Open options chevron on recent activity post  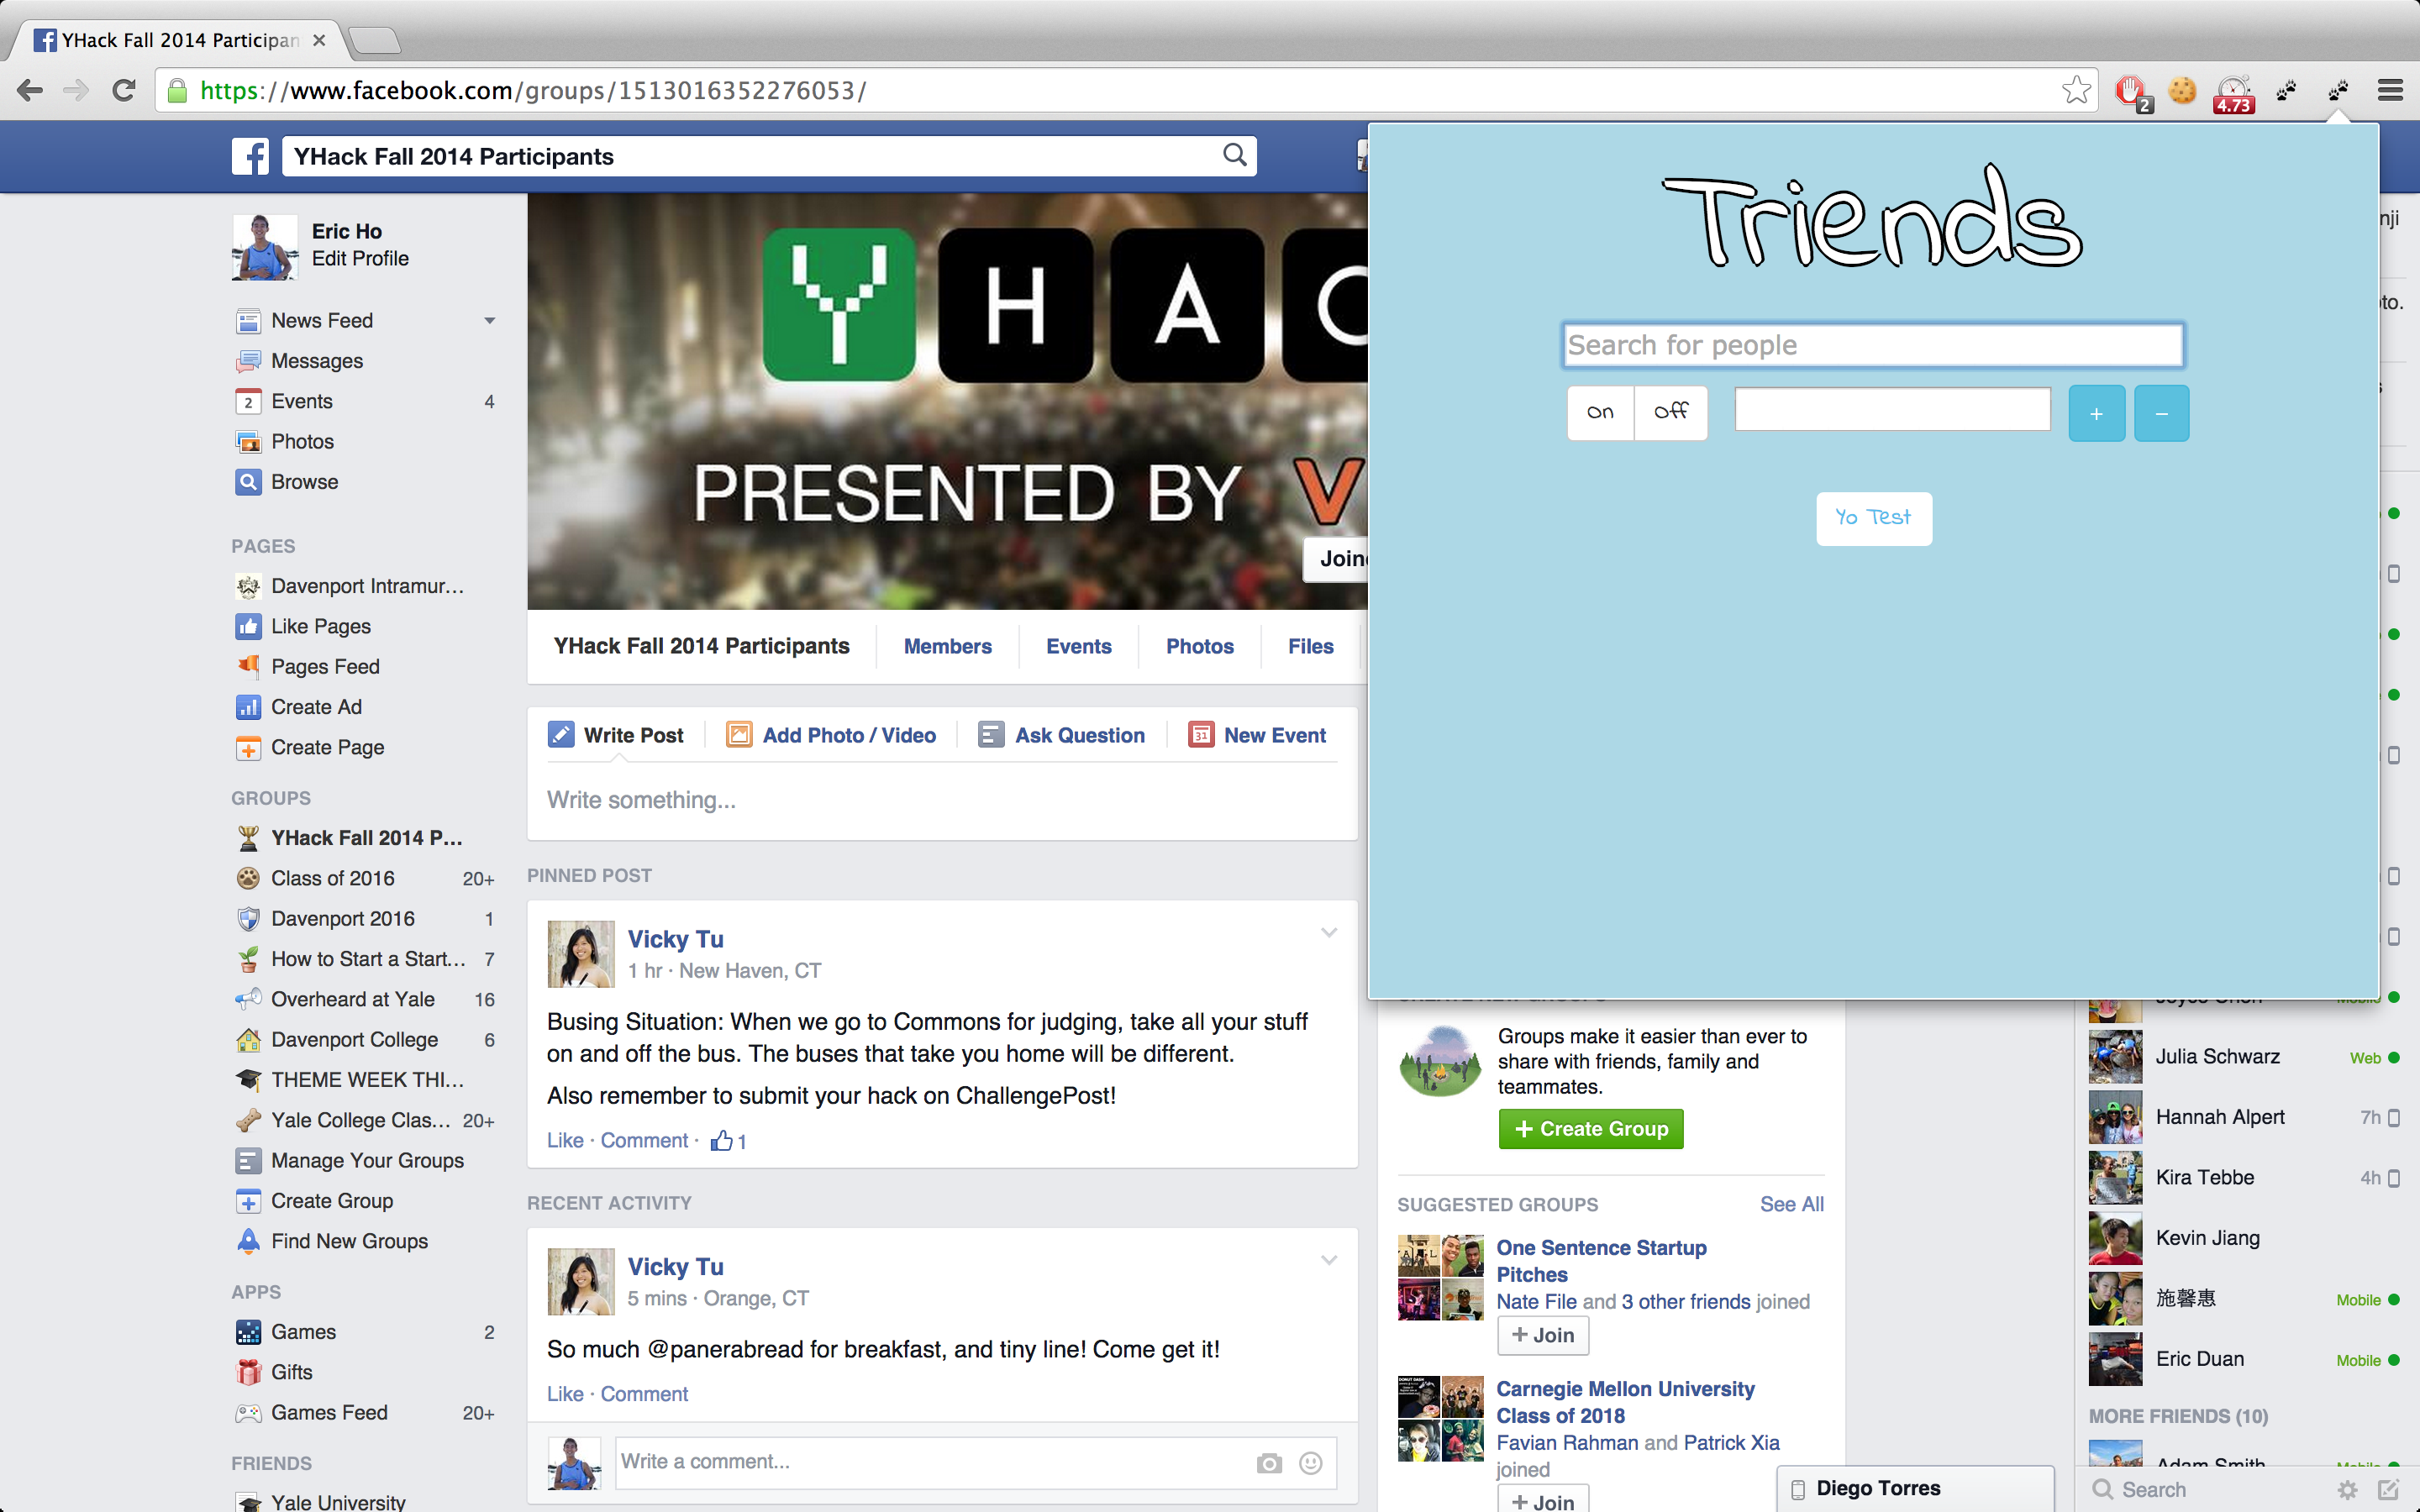[1329, 1260]
